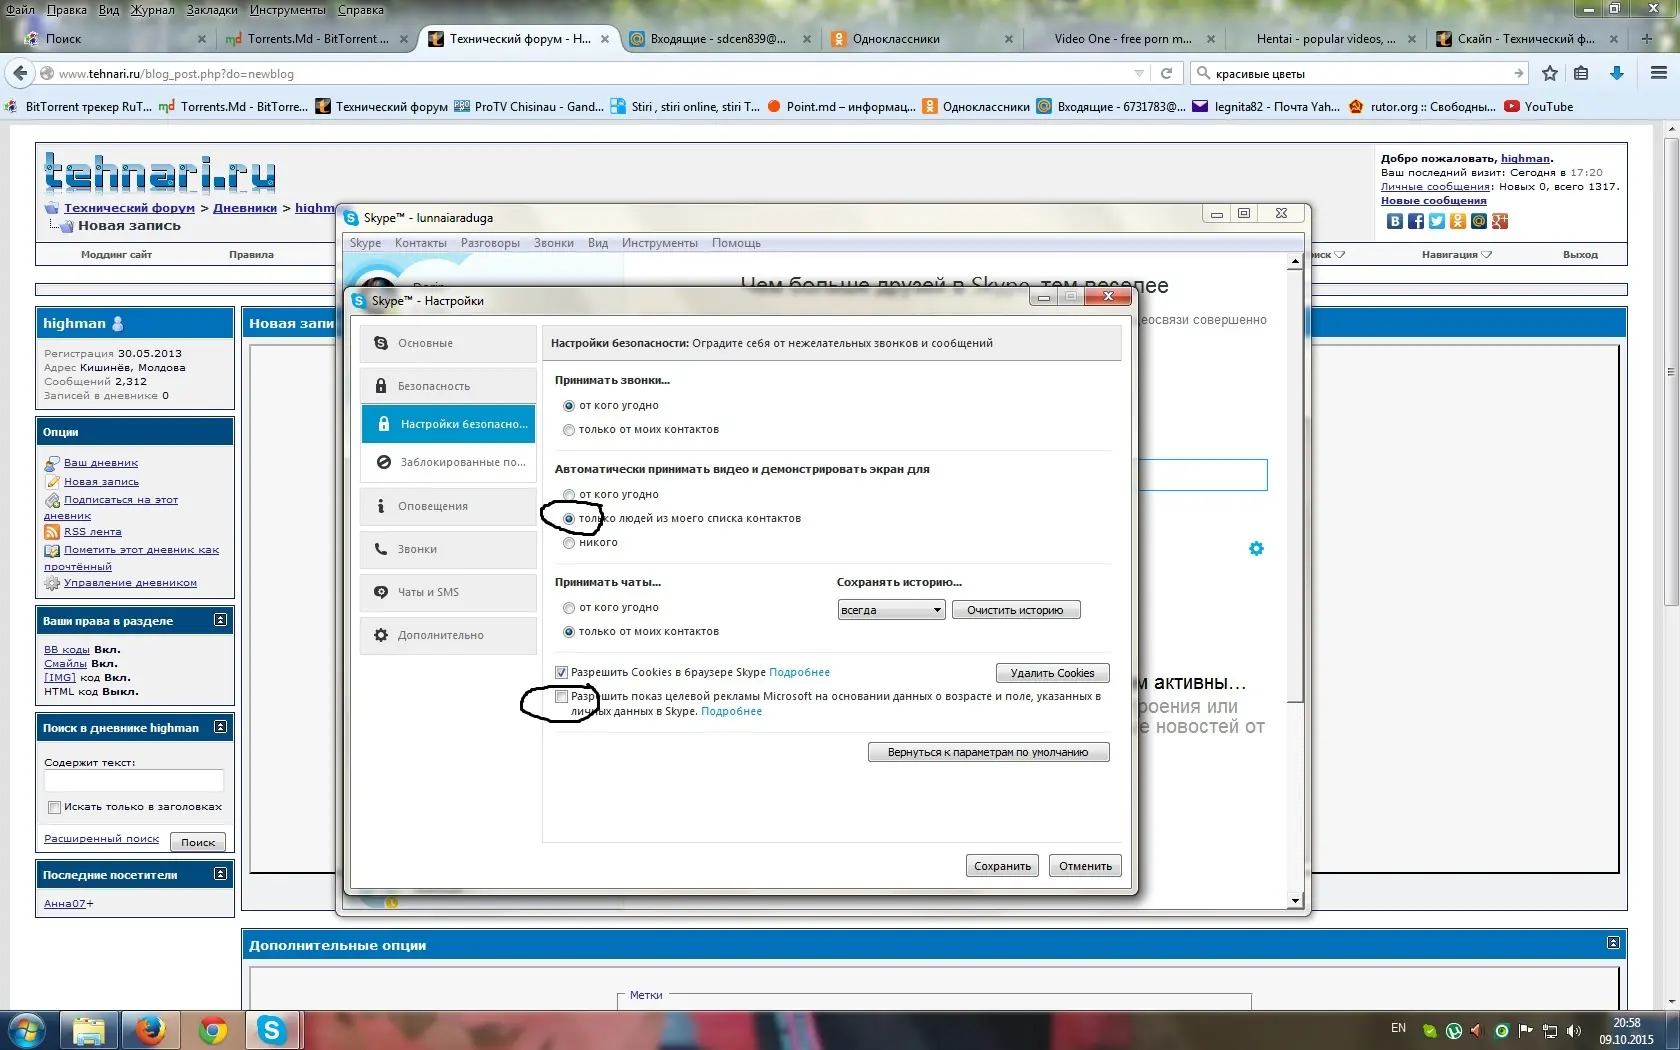Screen dimensions: 1680x1050
Task: Open uTorrent from the system tray
Action: point(1454,1030)
